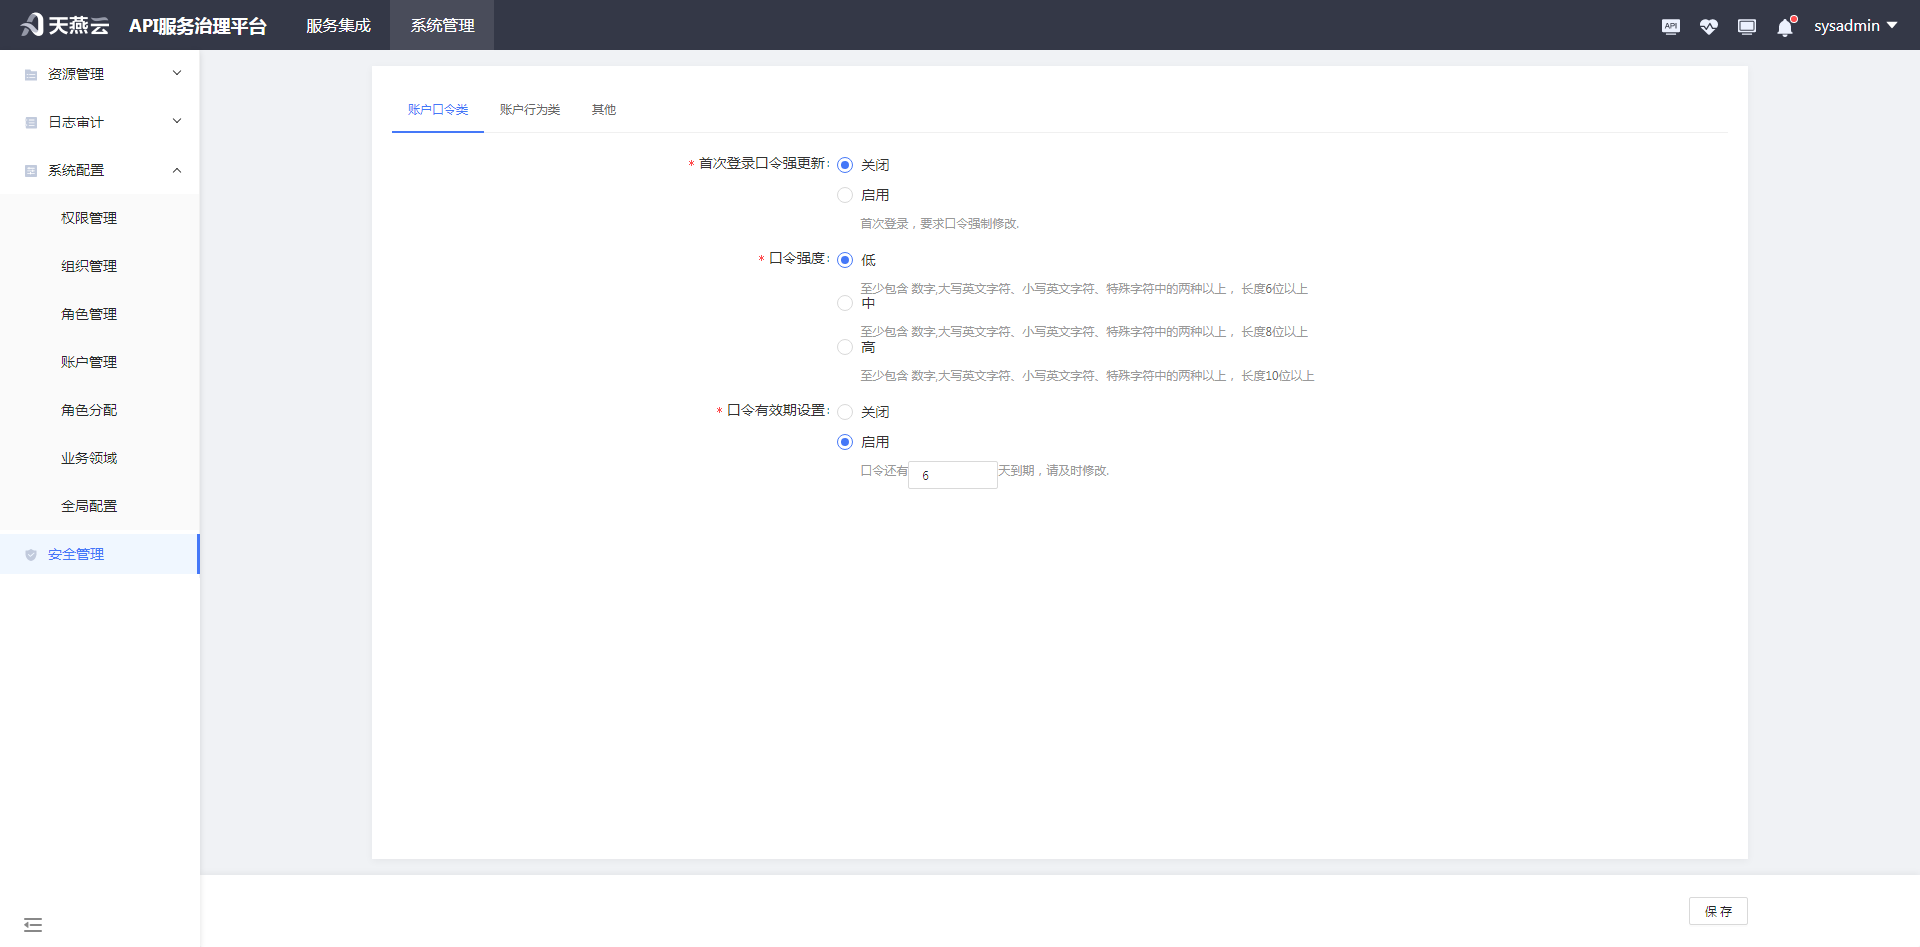
Task: Click the 保存 save button
Action: tap(1717, 911)
